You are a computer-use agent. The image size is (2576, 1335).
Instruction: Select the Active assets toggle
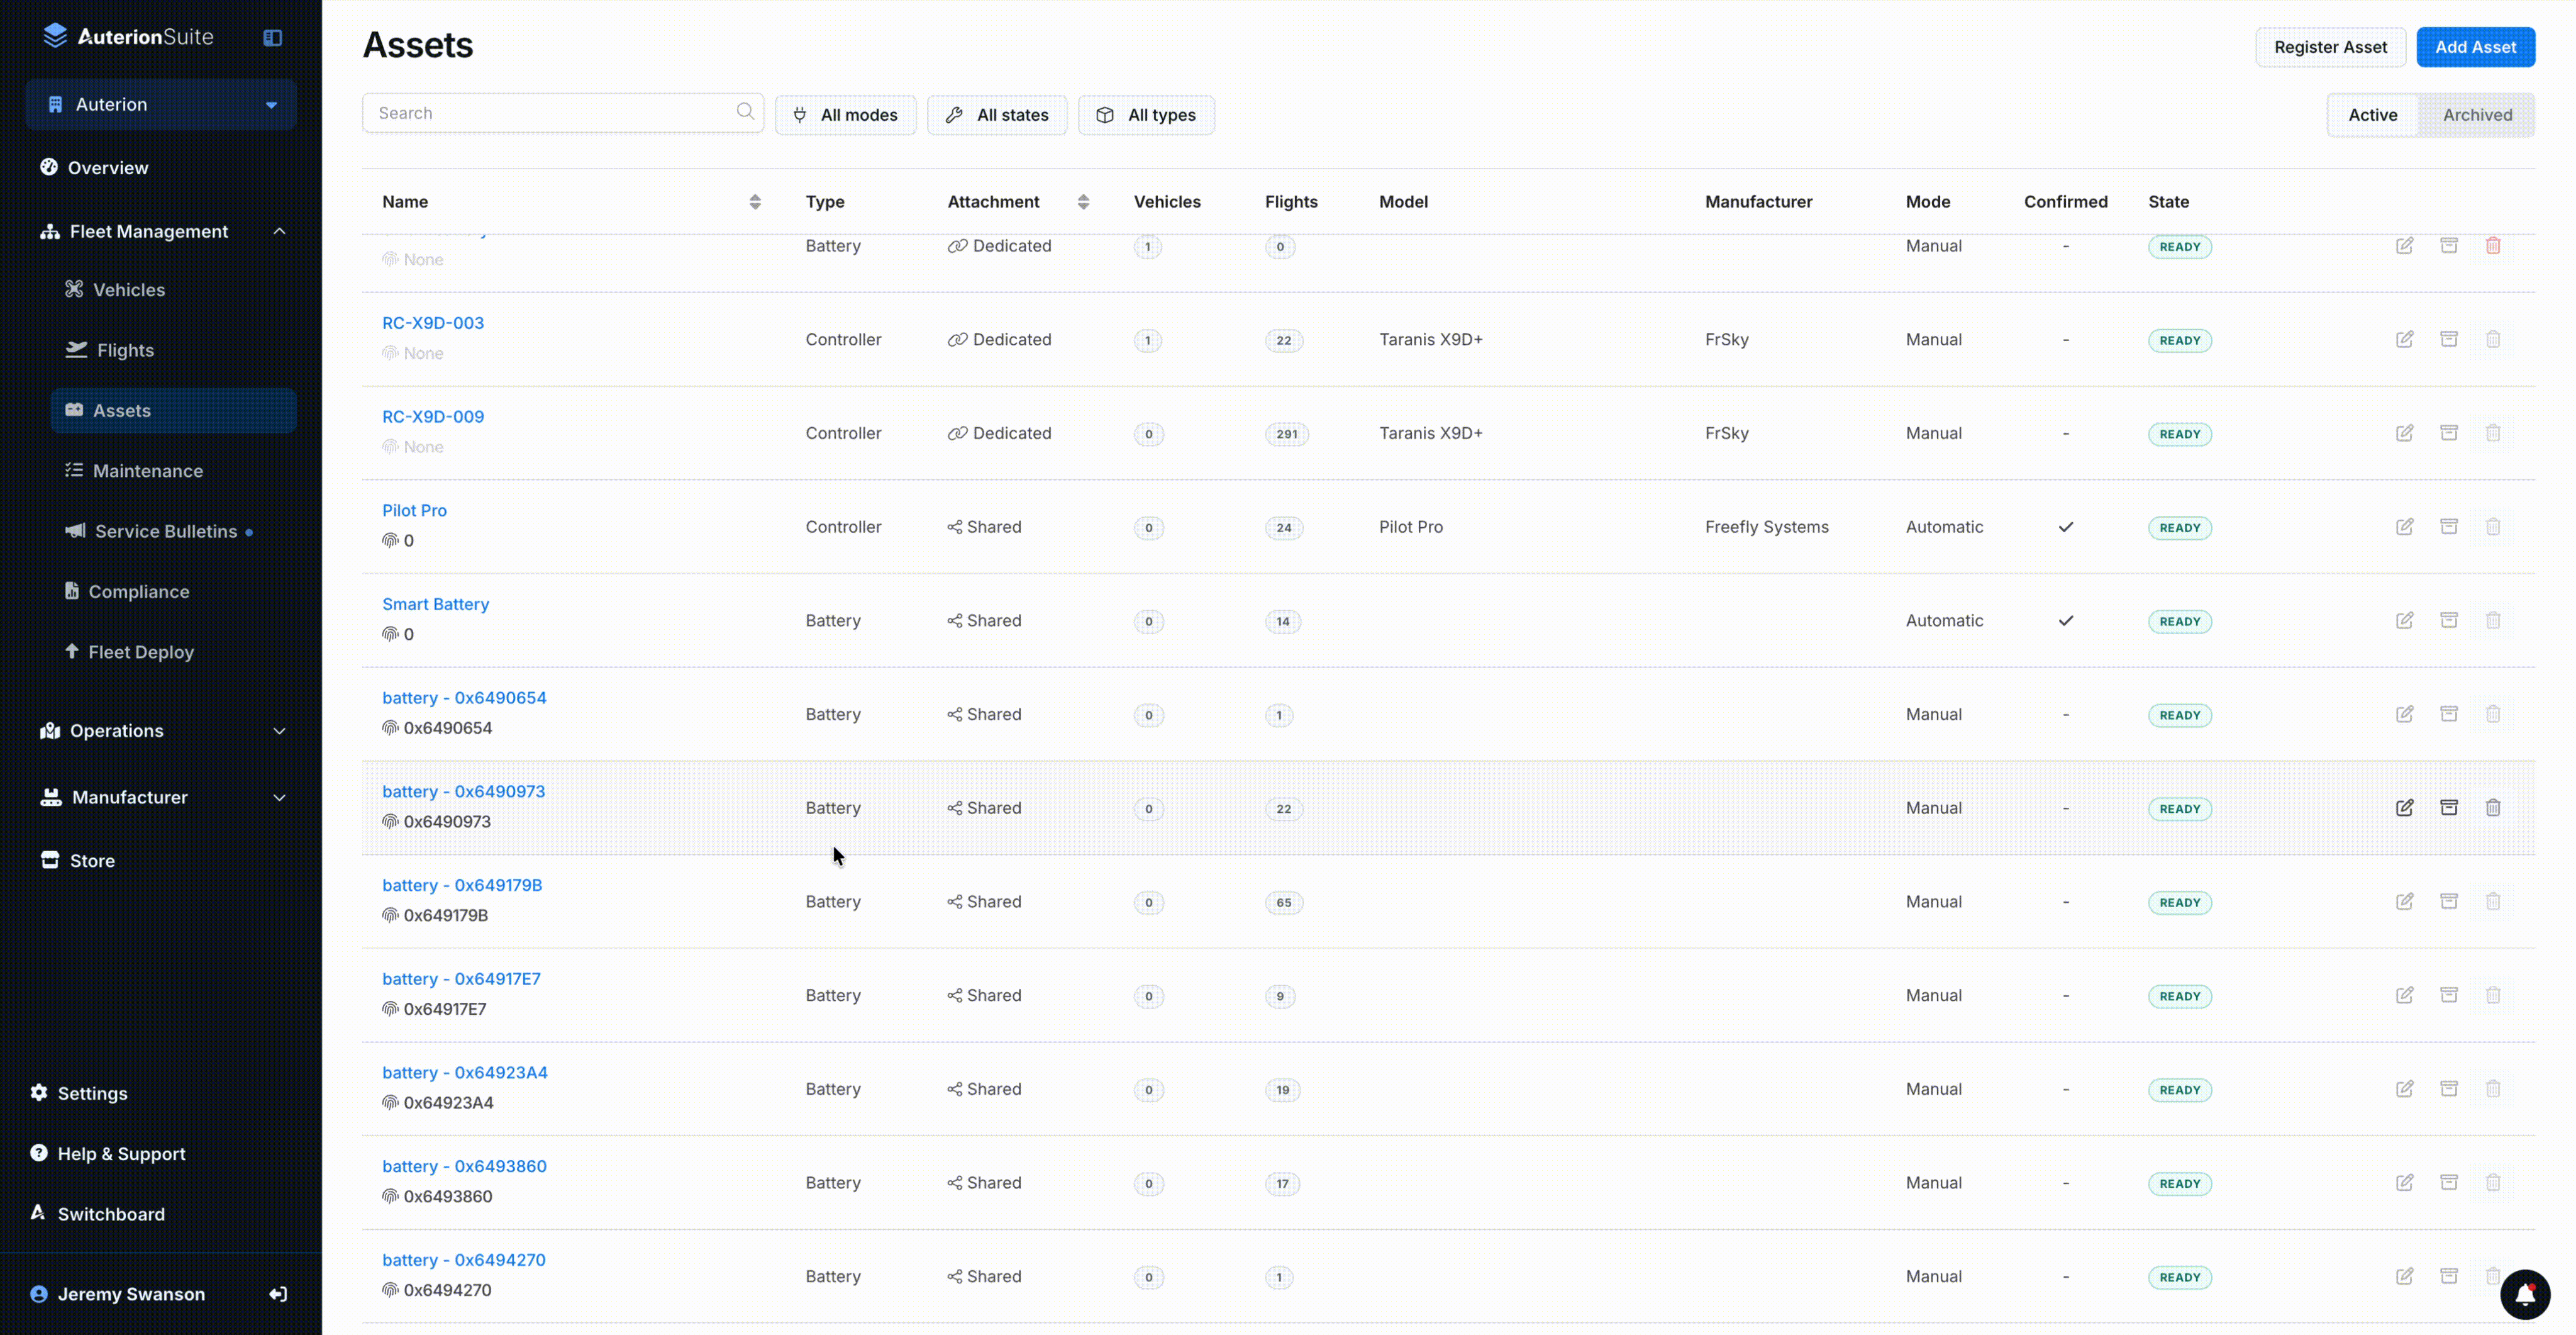pyautogui.click(x=2372, y=115)
